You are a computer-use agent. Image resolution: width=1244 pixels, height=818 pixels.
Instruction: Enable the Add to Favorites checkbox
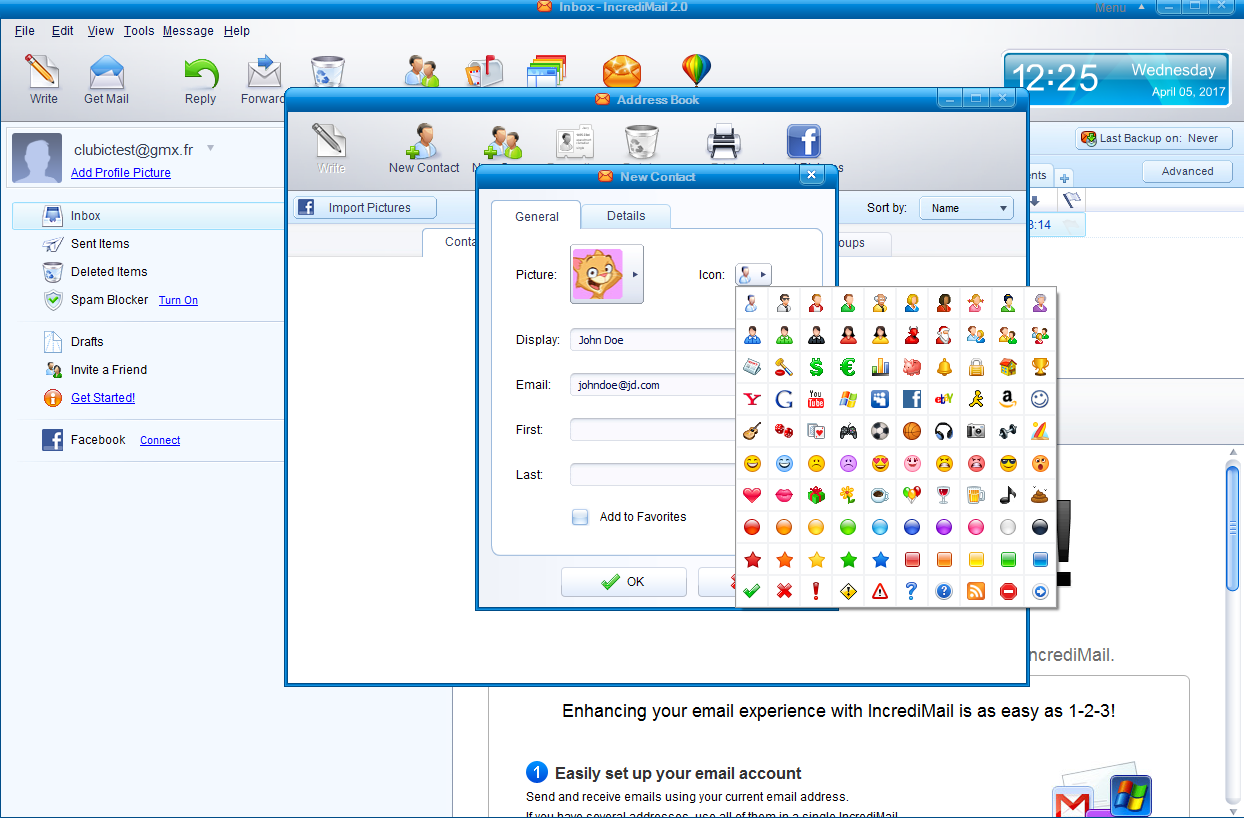580,517
